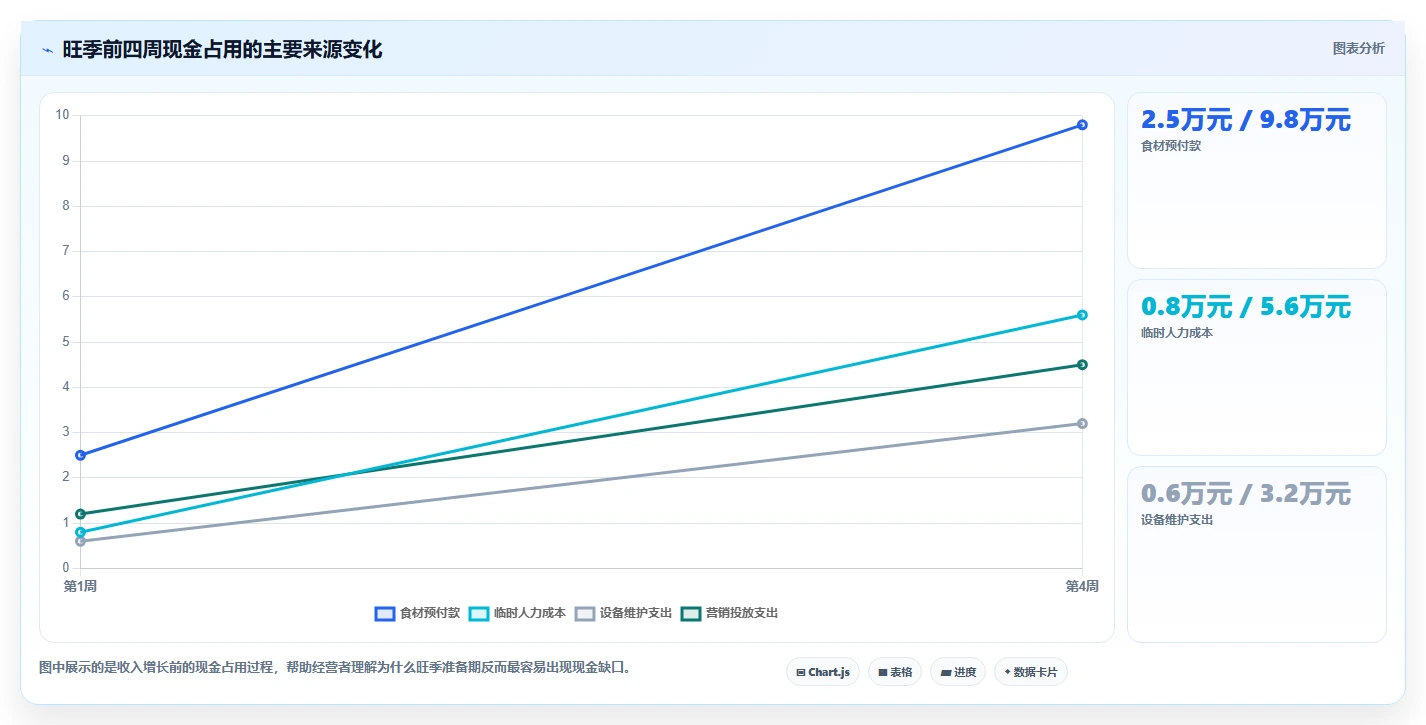Toggle the 临时人力成本 legend entry
Viewport: 1426px width, 725px height.
(x=517, y=613)
